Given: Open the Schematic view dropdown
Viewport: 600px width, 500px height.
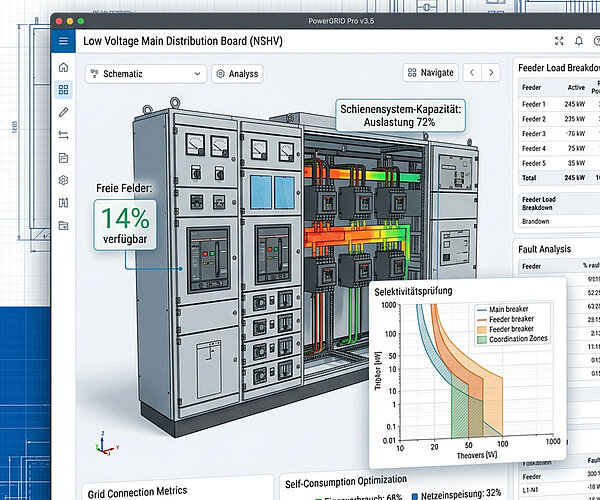Looking at the screenshot, I should (x=146, y=73).
